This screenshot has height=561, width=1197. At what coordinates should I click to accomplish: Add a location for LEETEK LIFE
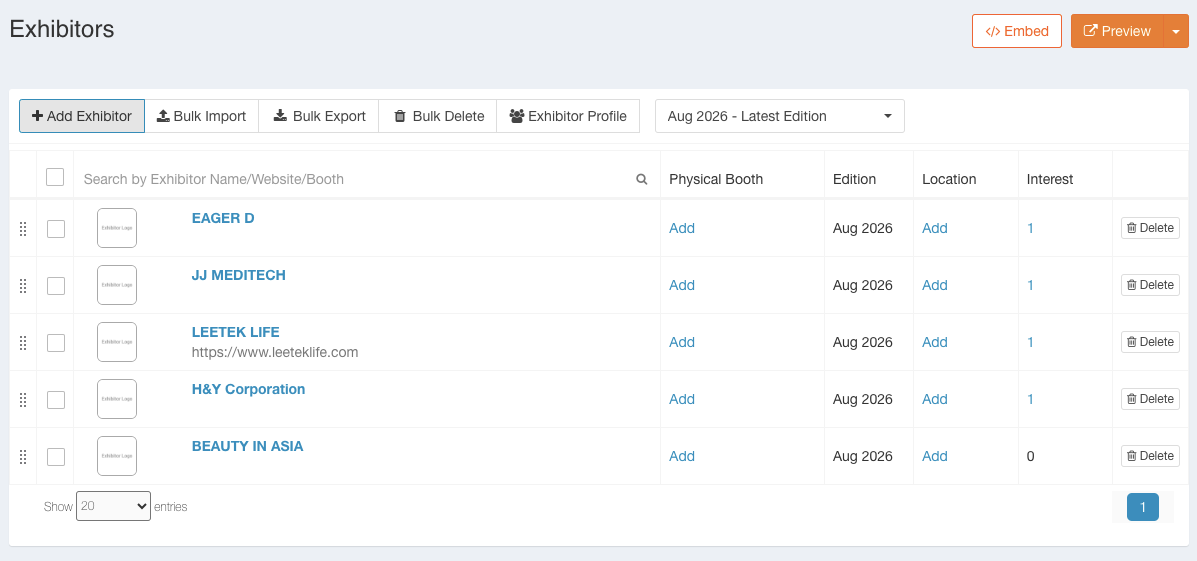tap(934, 343)
